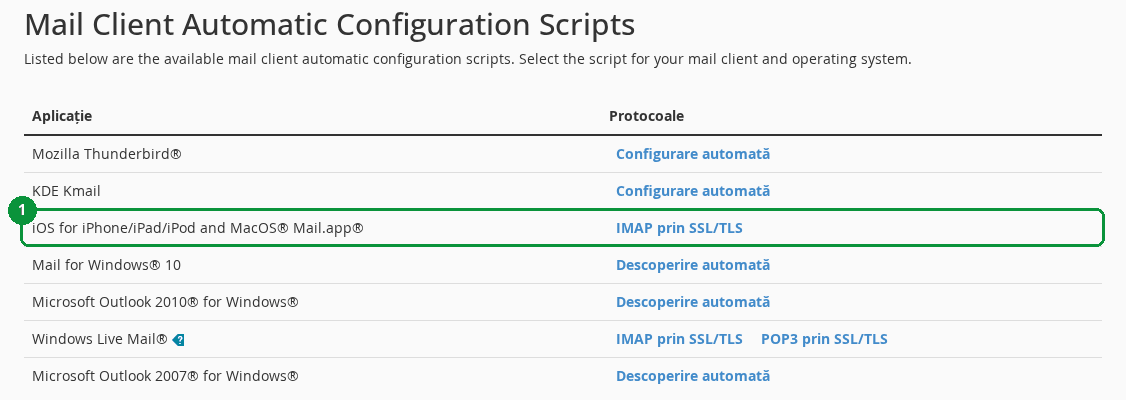Click the 'Listed below are the available' description
The image size is (1126, 400).
467,60
